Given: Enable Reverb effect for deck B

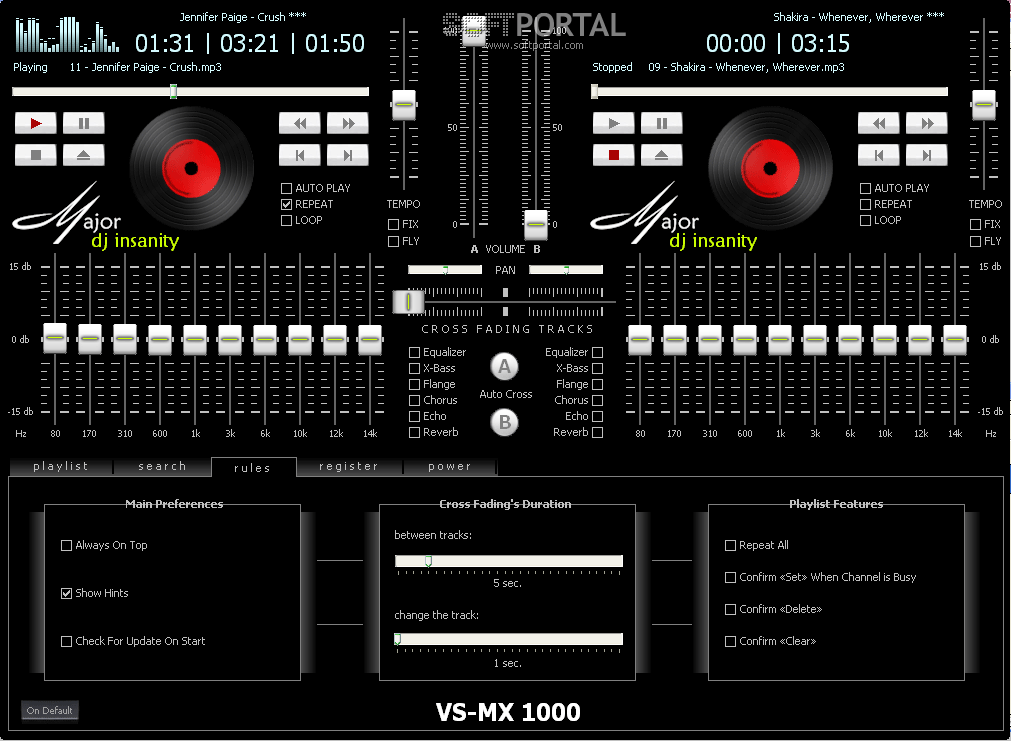Looking at the screenshot, I should (598, 433).
